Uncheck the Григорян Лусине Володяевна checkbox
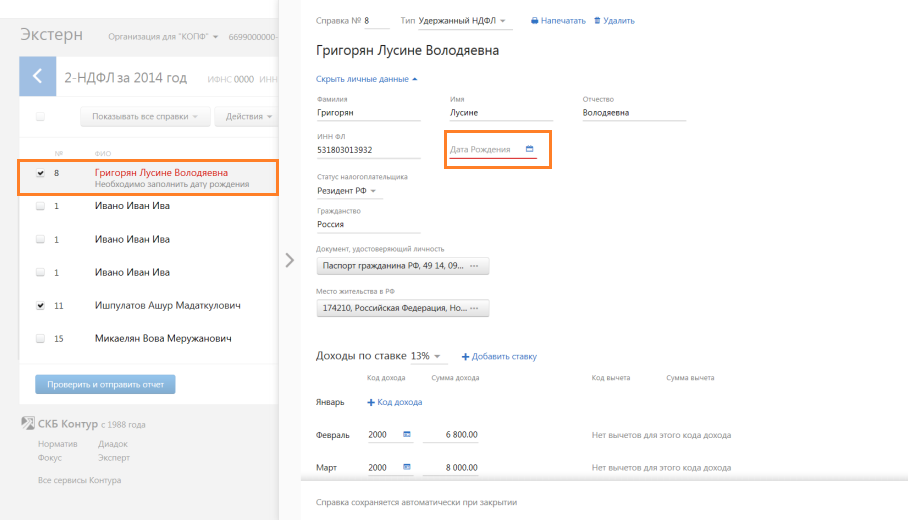The image size is (908, 520). [x=40, y=173]
